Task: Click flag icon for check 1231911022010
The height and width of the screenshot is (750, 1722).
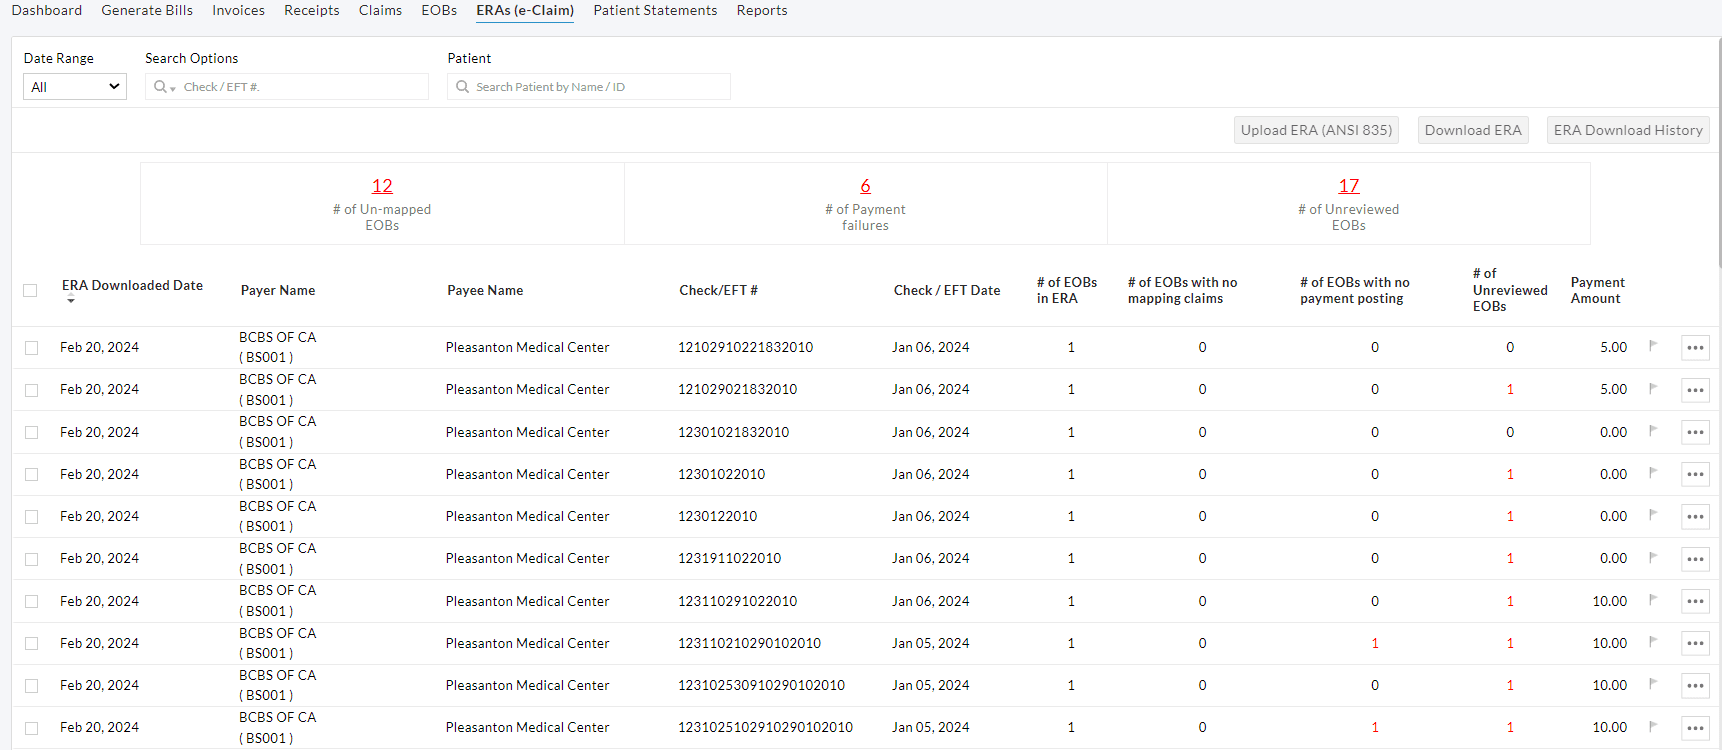Action: (1653, 557)
